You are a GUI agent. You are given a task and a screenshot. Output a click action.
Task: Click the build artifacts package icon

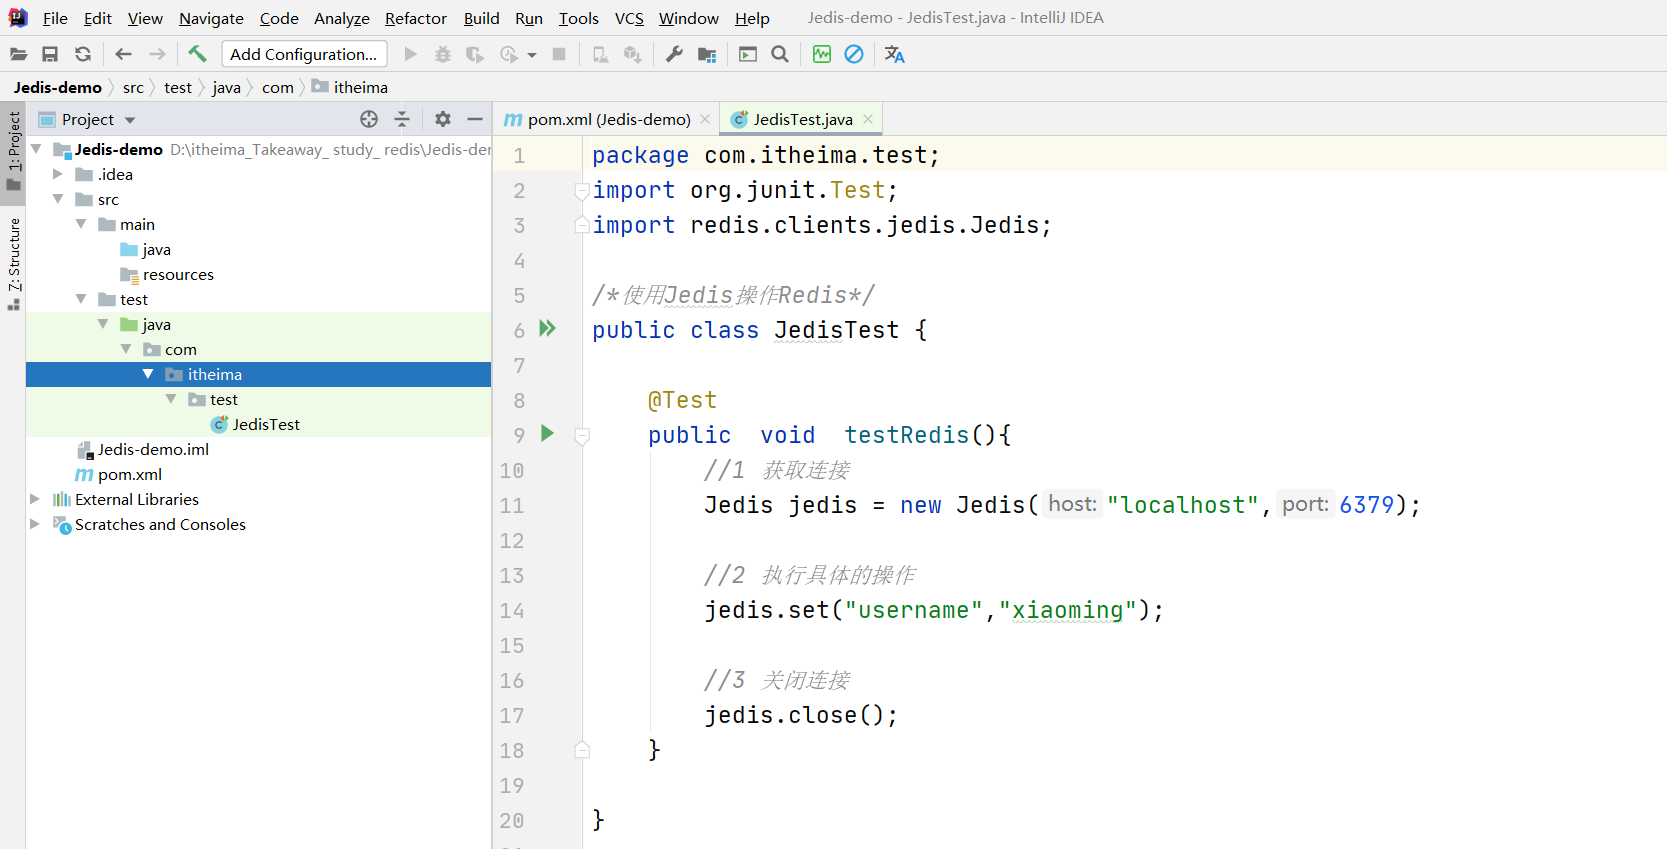632,54
